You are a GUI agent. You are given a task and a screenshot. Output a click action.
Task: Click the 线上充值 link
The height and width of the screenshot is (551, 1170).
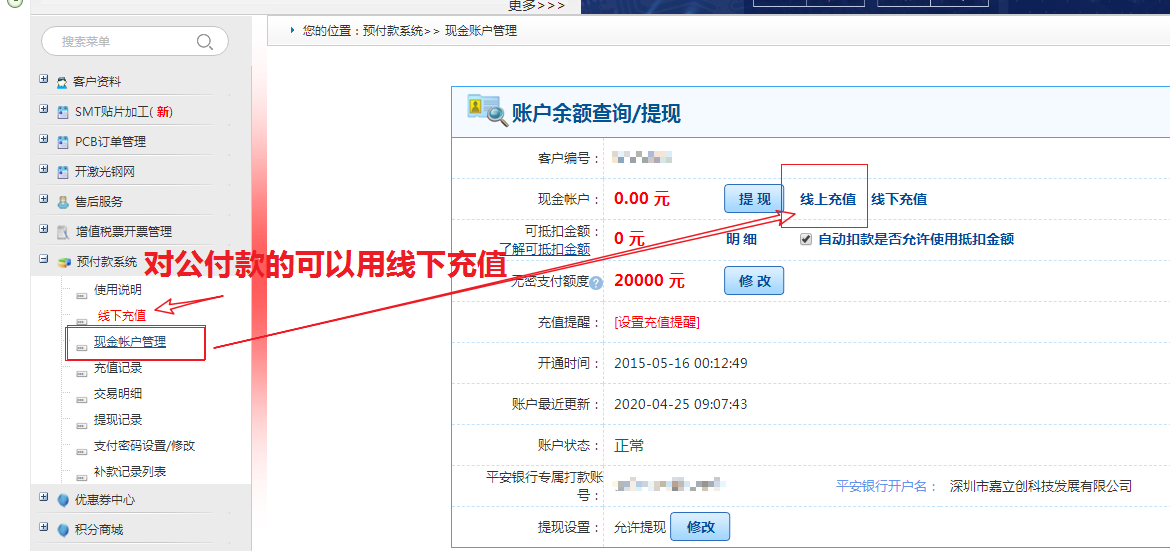tap(827, 199)
